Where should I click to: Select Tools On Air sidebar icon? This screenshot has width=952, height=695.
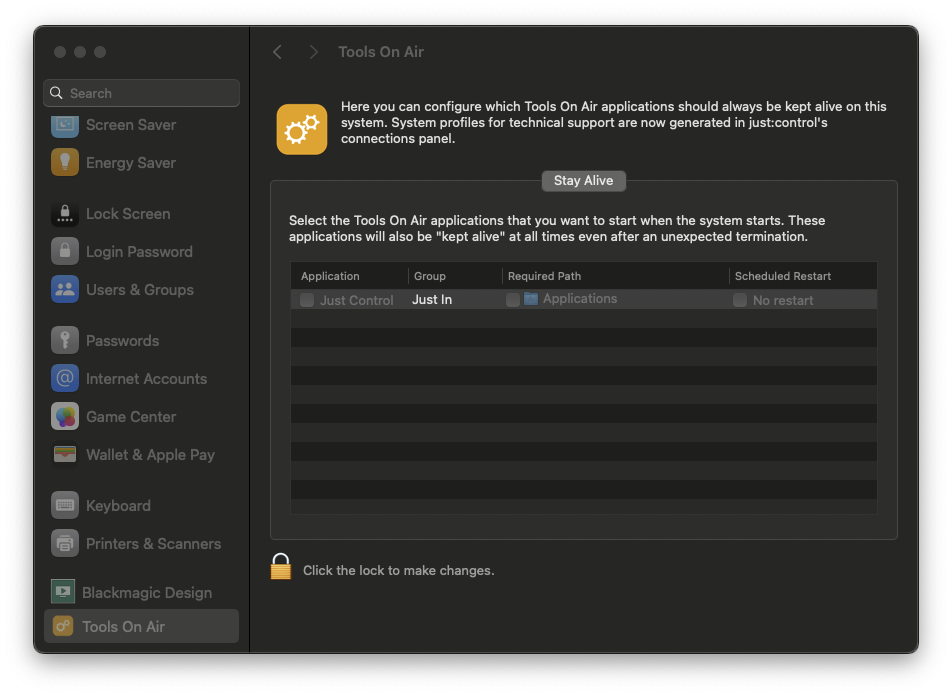coord(63,626)
